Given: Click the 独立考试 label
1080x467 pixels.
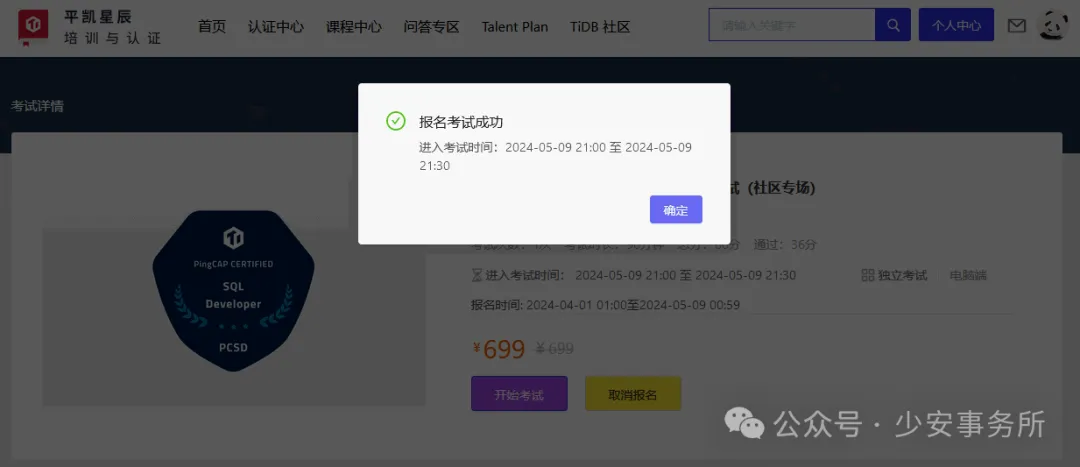Looking at the screenshot, I should click(x=902, y=276).
